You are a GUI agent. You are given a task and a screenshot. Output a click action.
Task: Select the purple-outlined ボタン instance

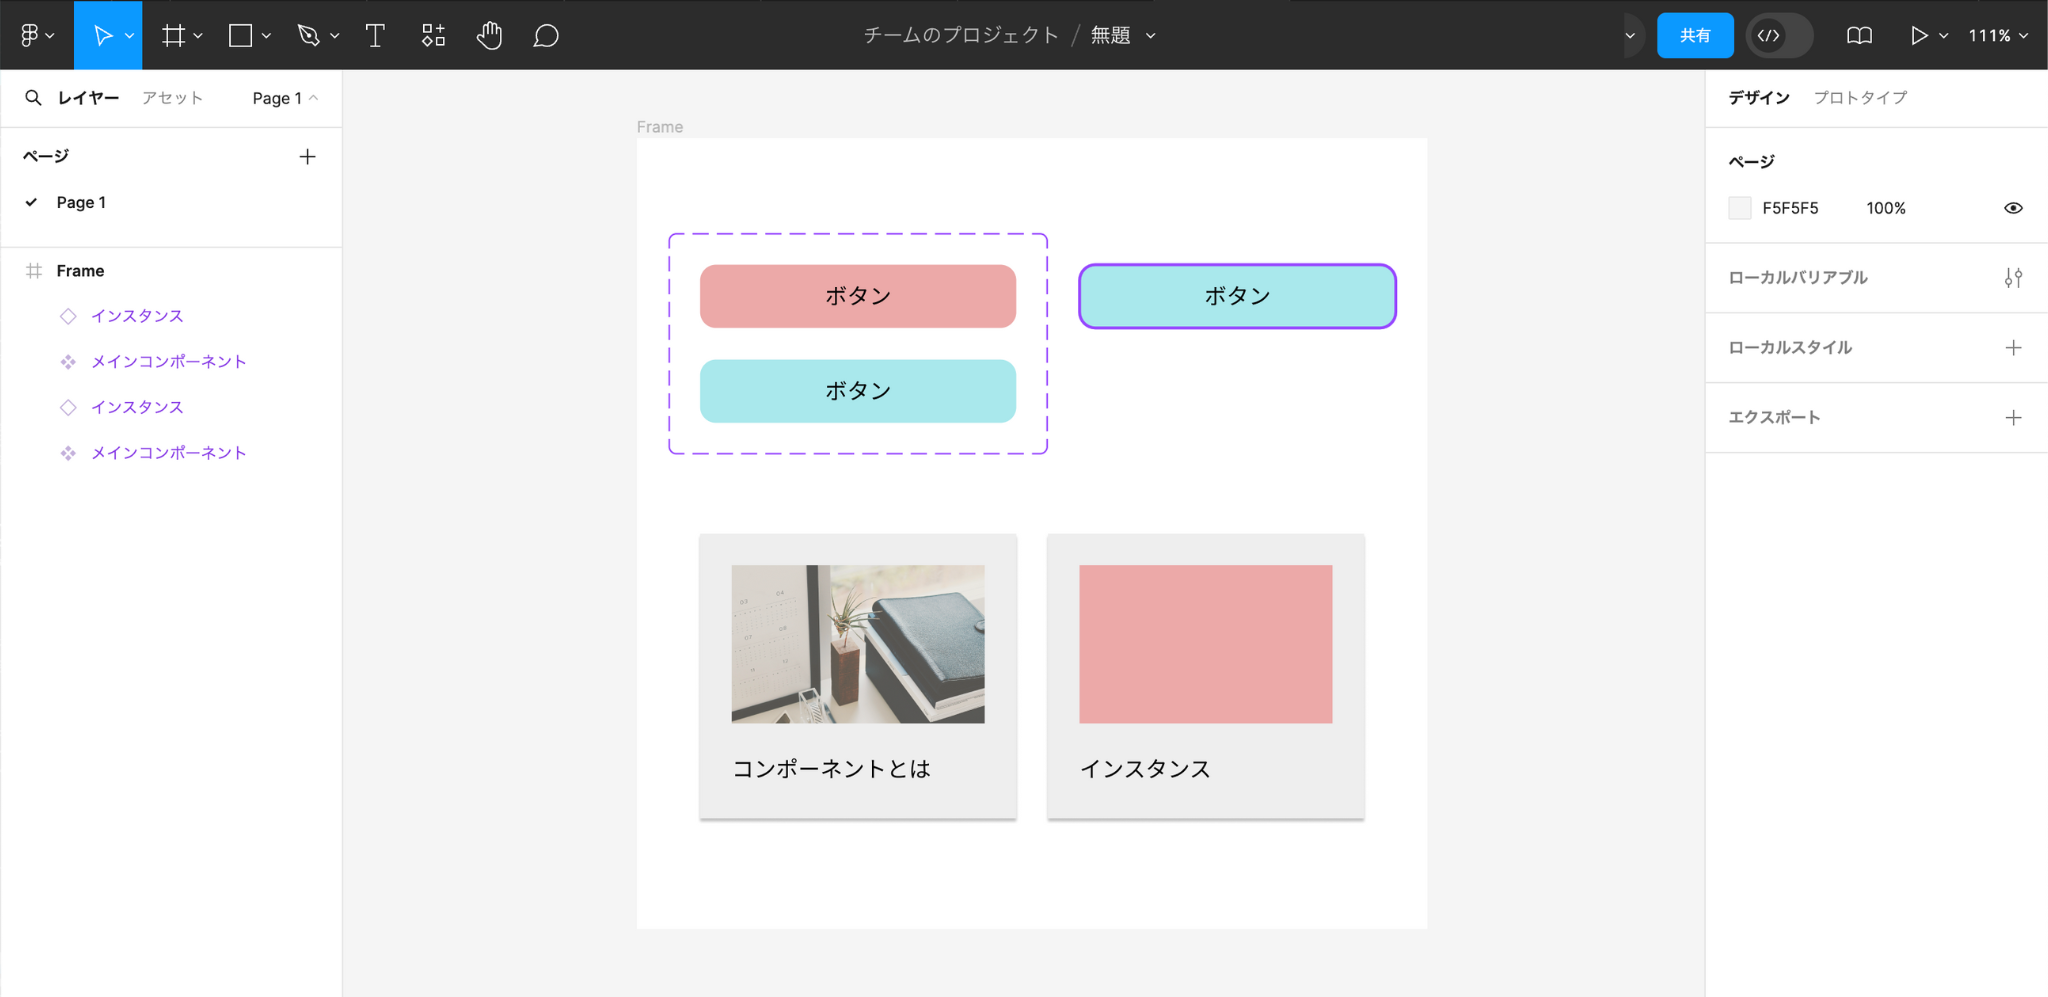(1237, 296)
